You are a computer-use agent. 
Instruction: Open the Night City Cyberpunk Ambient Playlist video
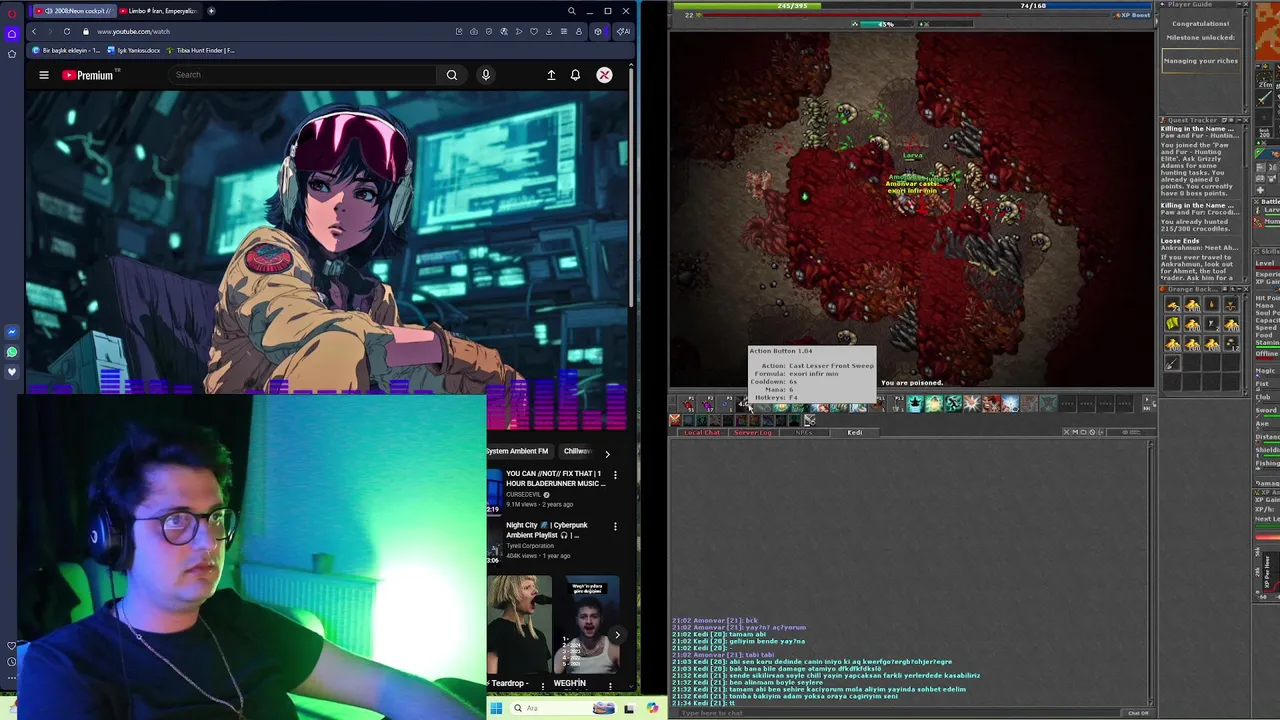(546, 530)
